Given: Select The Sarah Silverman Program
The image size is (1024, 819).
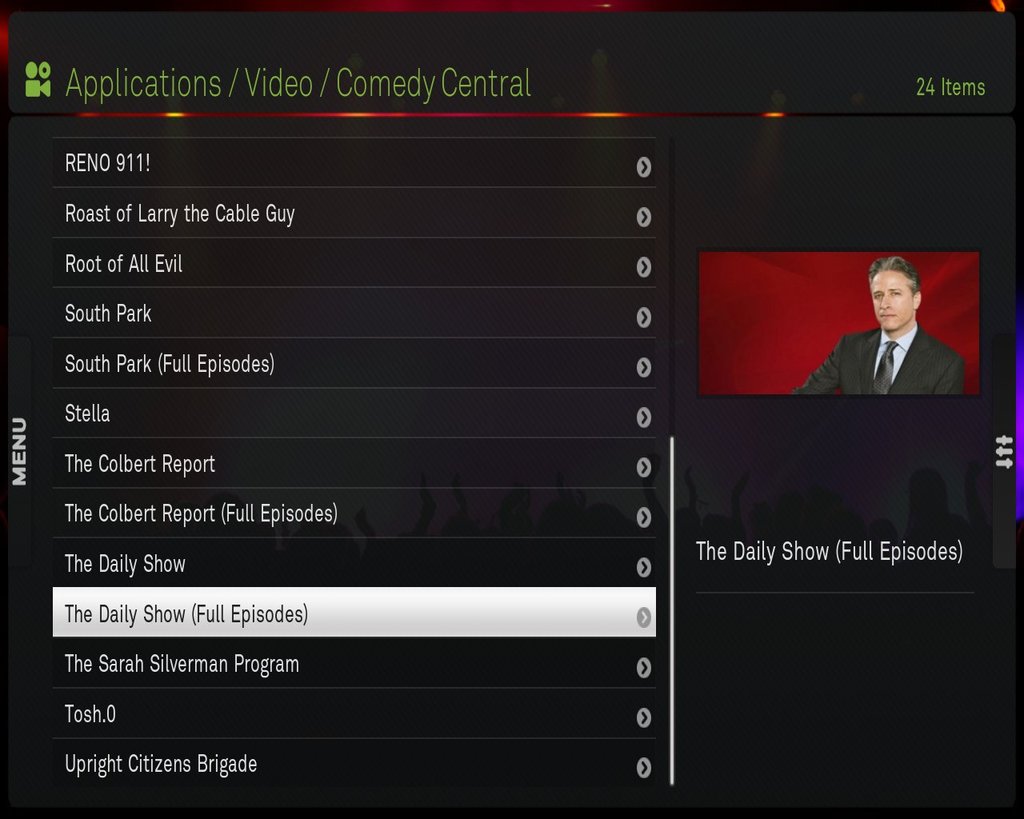Looking at the screenshot, I should coord(354,664).
